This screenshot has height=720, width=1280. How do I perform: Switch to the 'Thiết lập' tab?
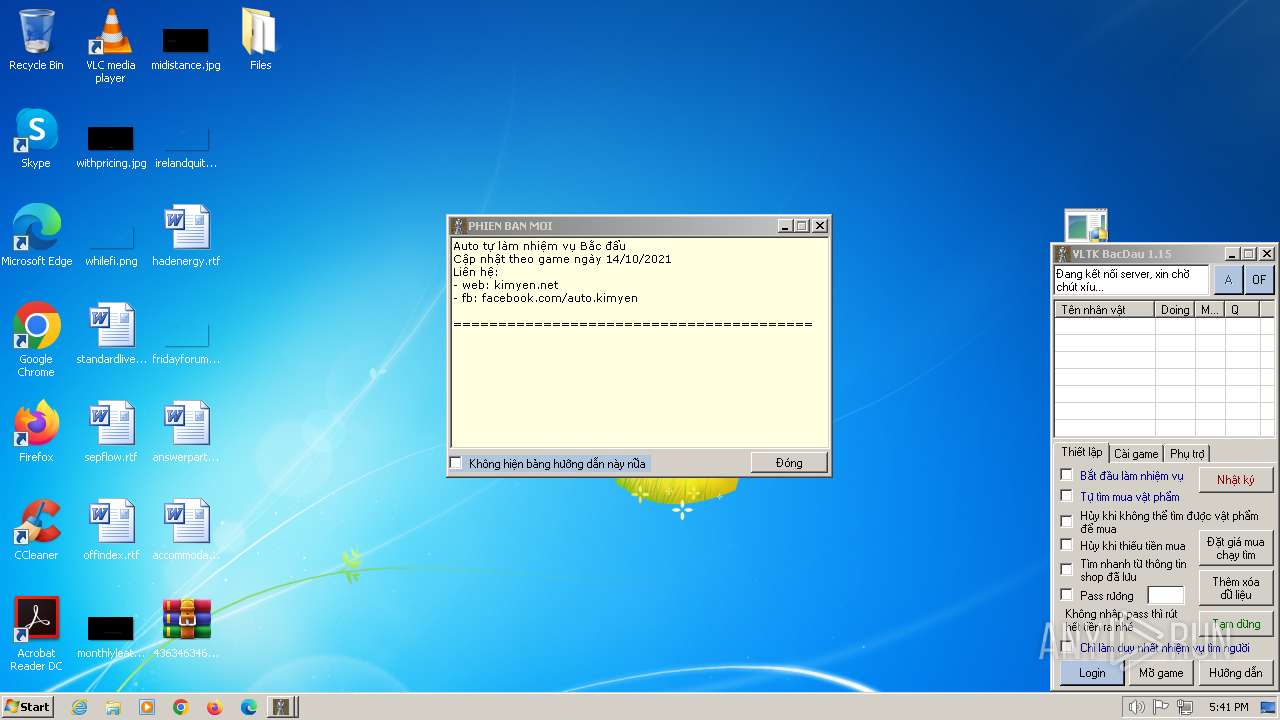pyautogui.click(x=1081, y=452)
